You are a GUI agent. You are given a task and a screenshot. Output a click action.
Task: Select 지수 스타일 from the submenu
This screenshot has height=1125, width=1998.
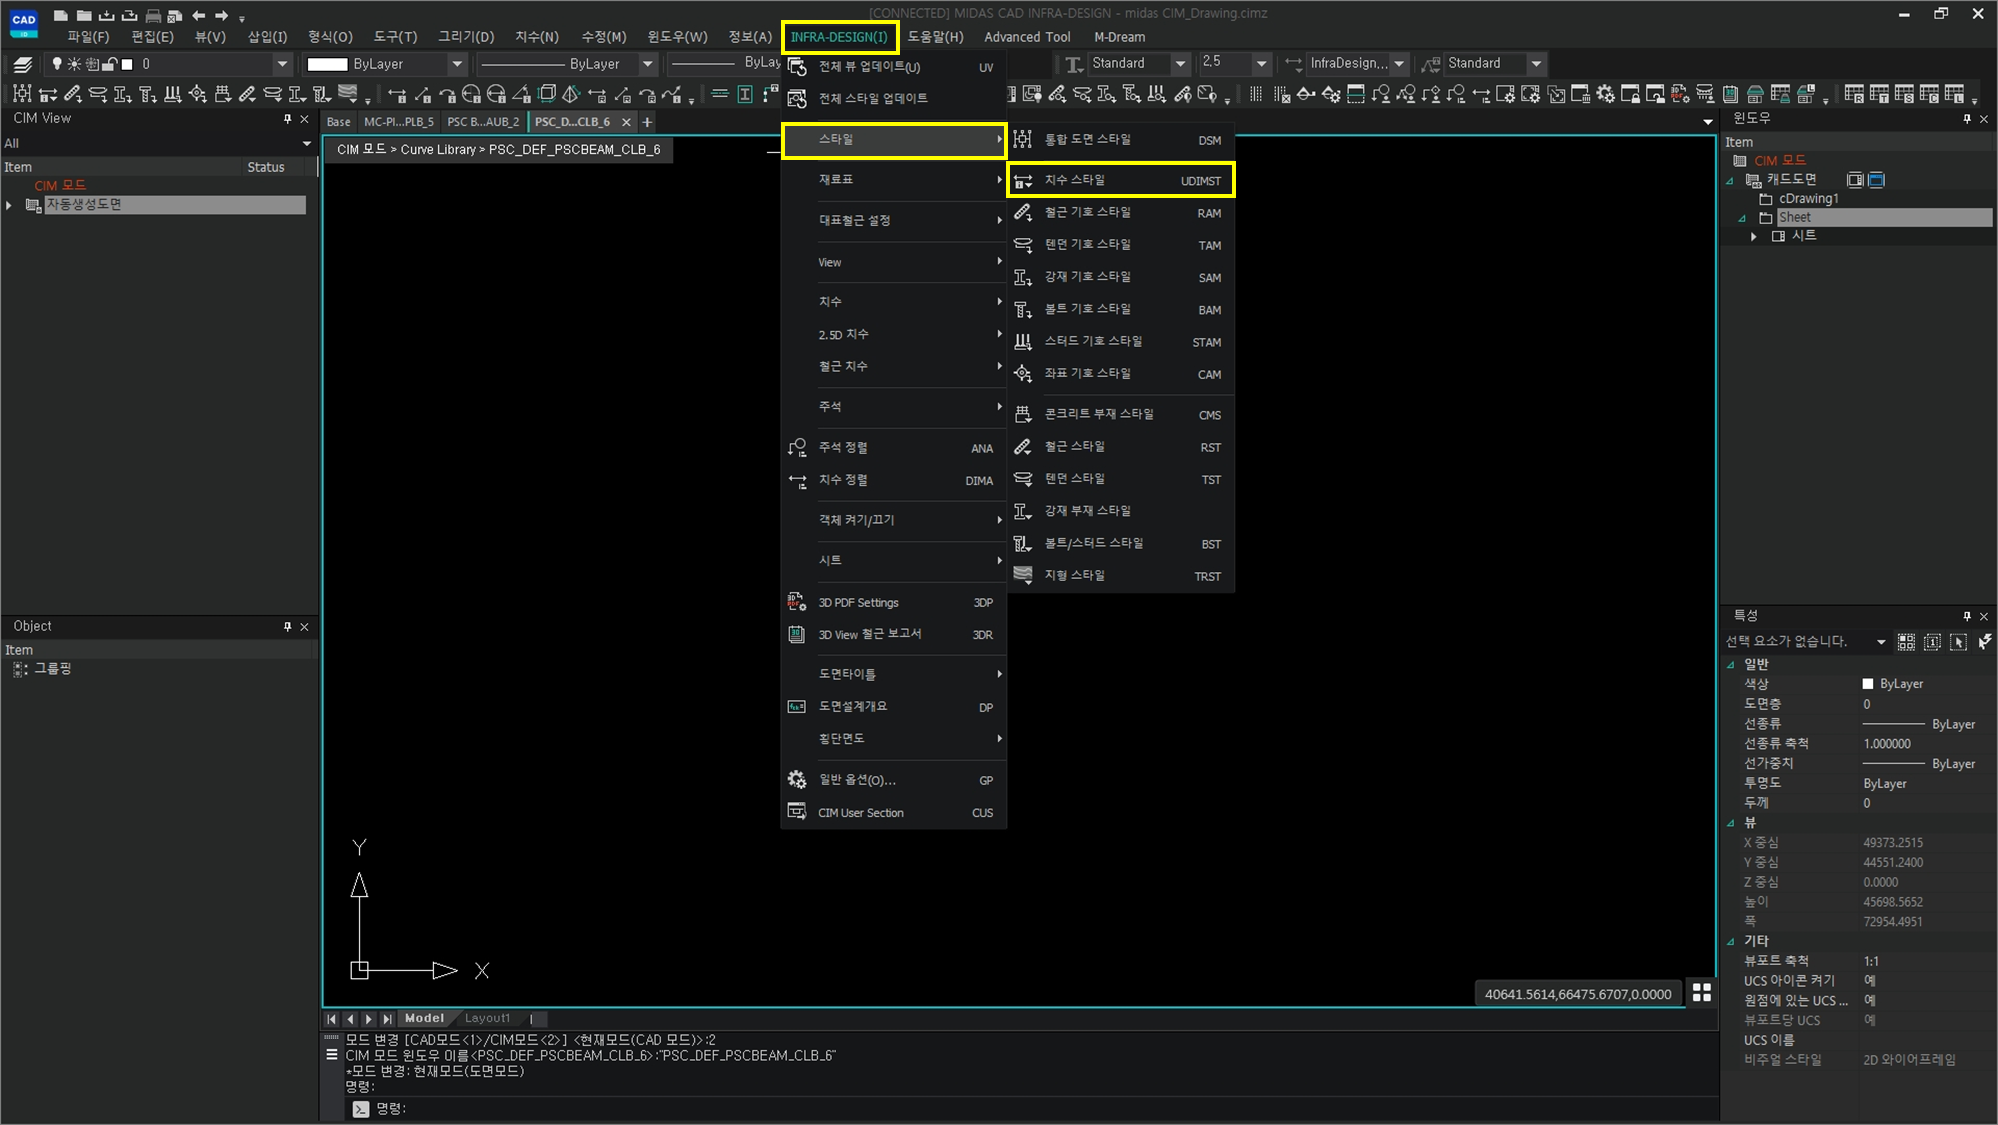pyautogui.click(x=1120, y=180)
